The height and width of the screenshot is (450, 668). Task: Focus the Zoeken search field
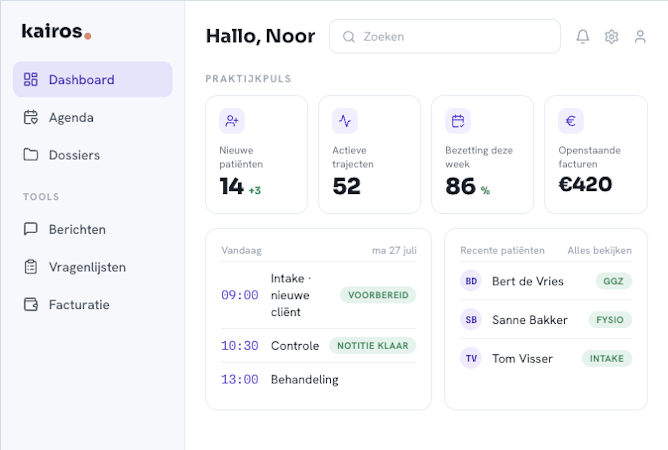(x=445, y=37)
